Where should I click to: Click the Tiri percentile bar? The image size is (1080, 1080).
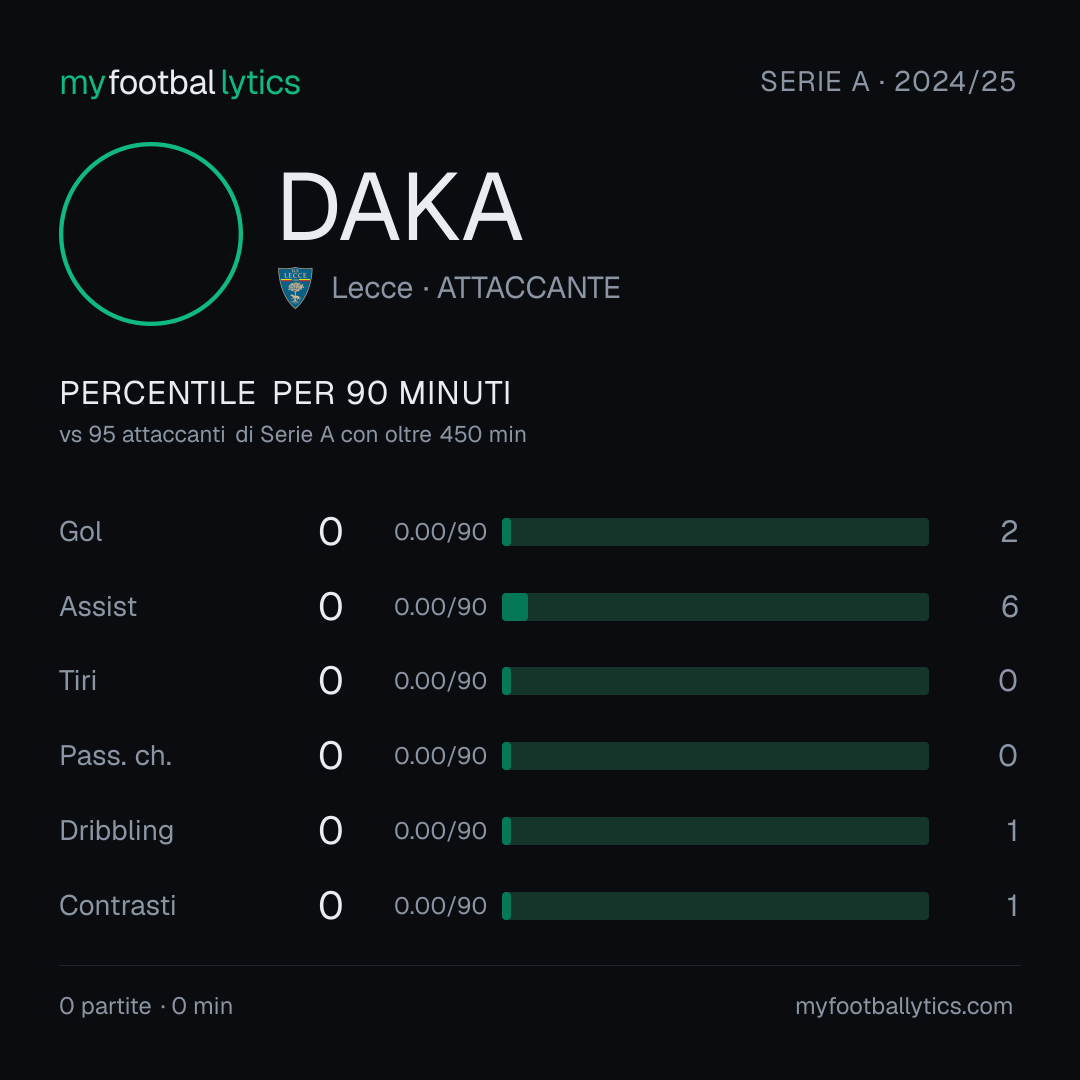(x=715, y=681)
